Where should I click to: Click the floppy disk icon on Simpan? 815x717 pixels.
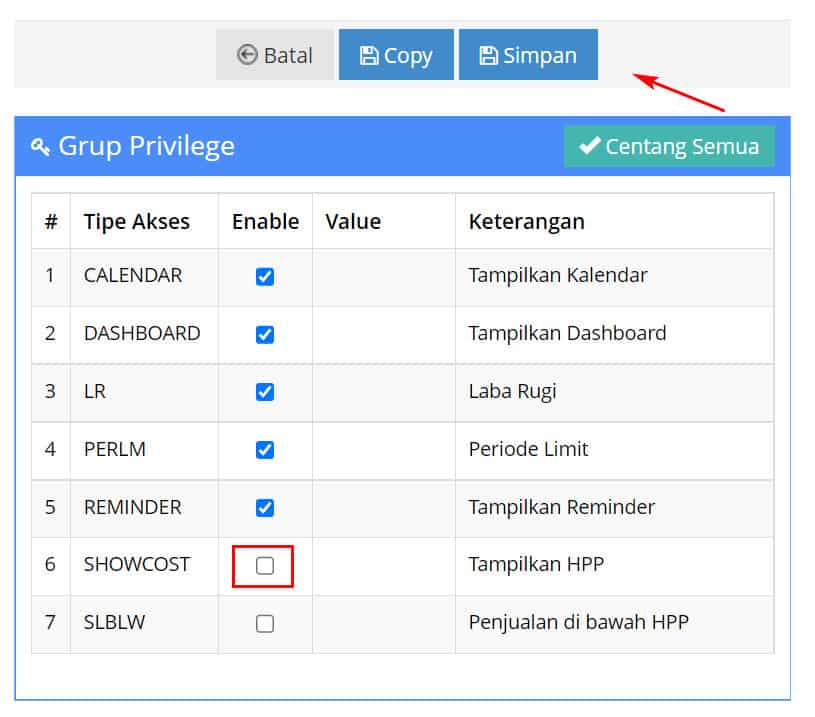[488, 55]
